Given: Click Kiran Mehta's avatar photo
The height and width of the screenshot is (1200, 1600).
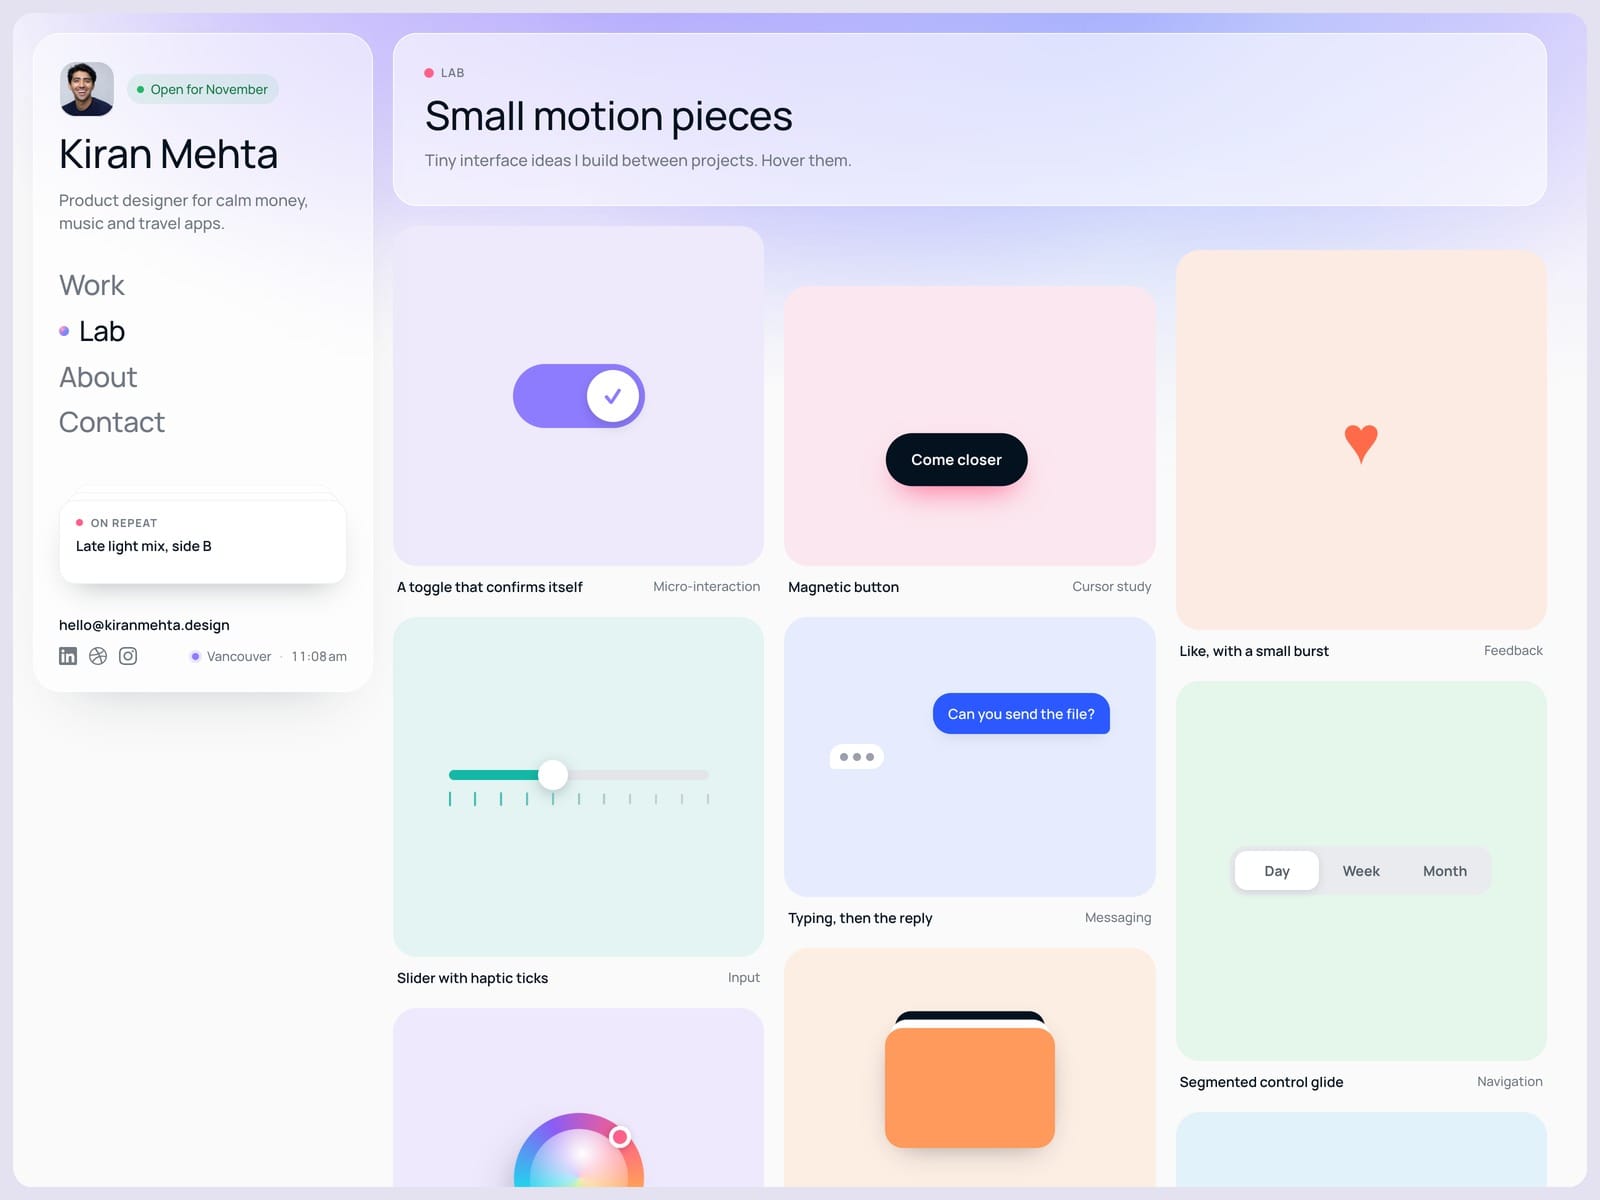Looking at the screenshot, I should [87, 89].
